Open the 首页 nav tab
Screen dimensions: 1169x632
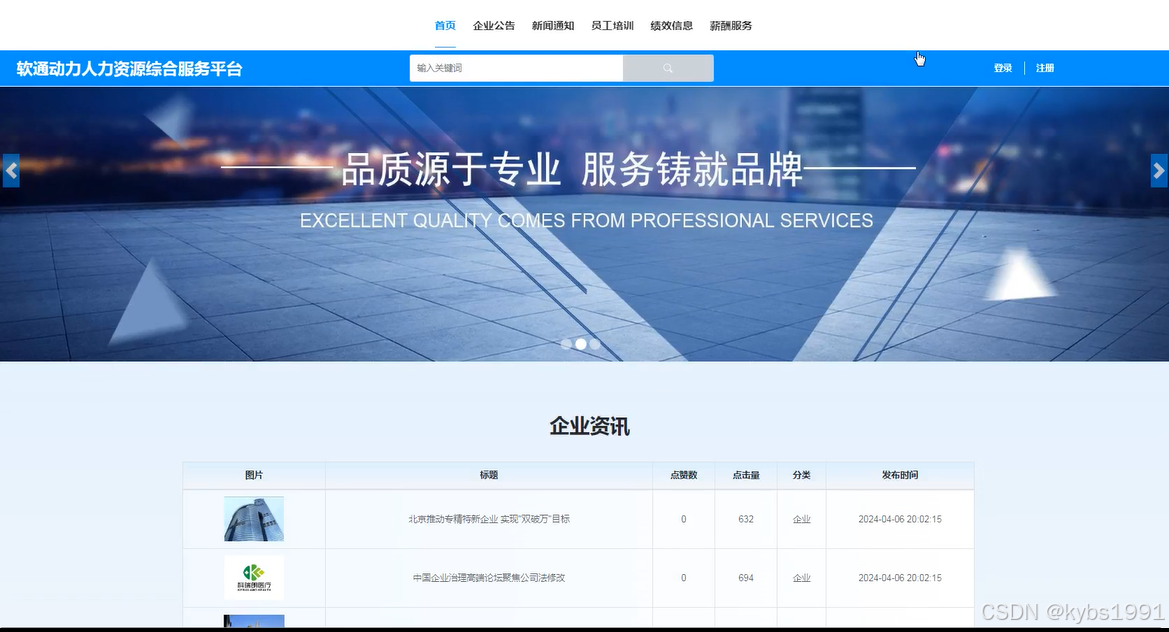point(445,25)
